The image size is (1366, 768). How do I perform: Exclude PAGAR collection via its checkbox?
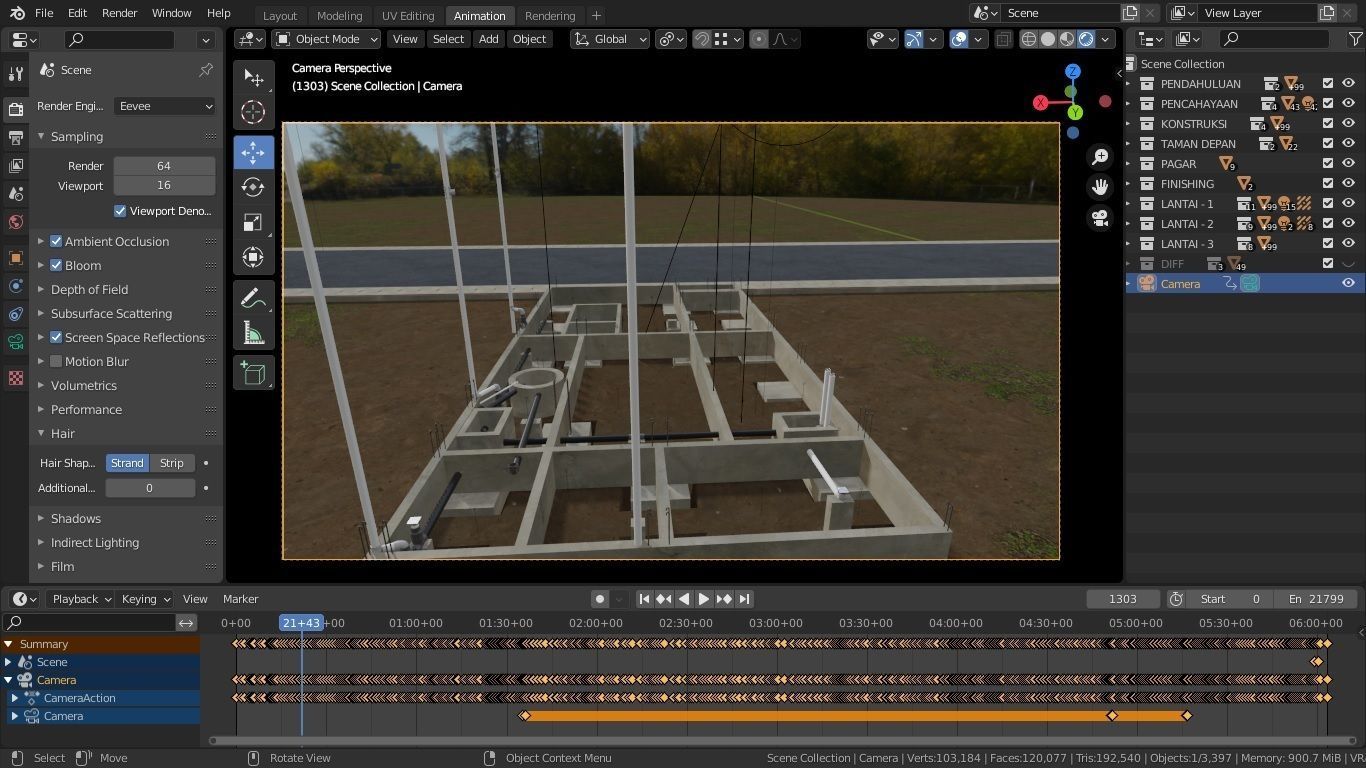click(x=1328, y=164)
